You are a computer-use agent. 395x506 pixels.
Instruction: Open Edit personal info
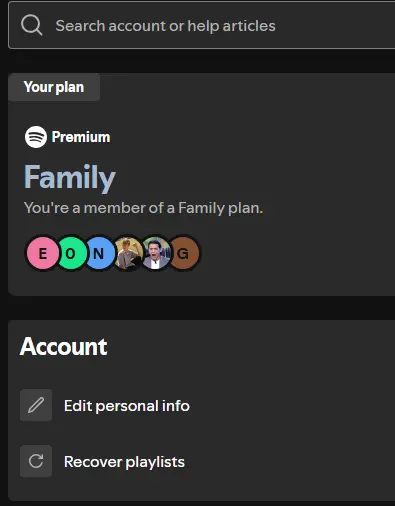pos(127,406)
